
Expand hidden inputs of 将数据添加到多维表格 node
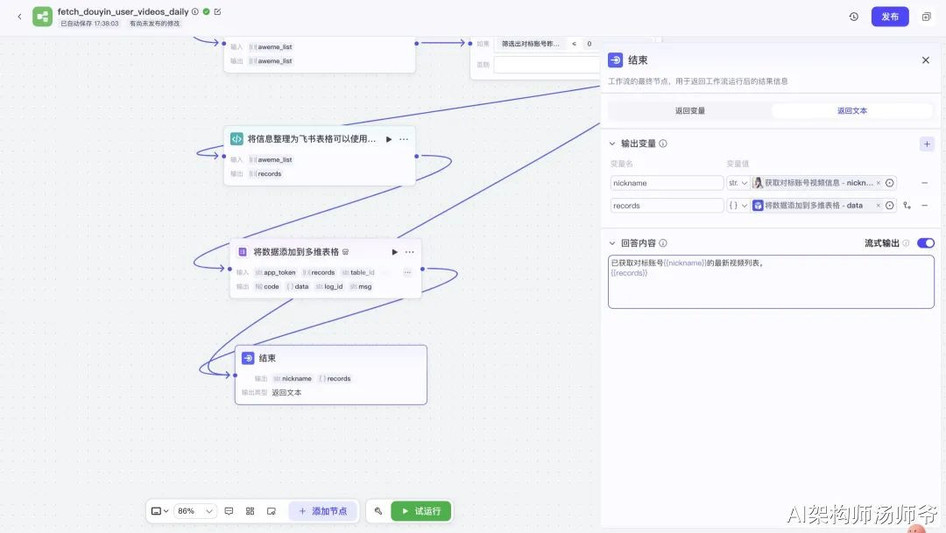click(x=407, y=272)
